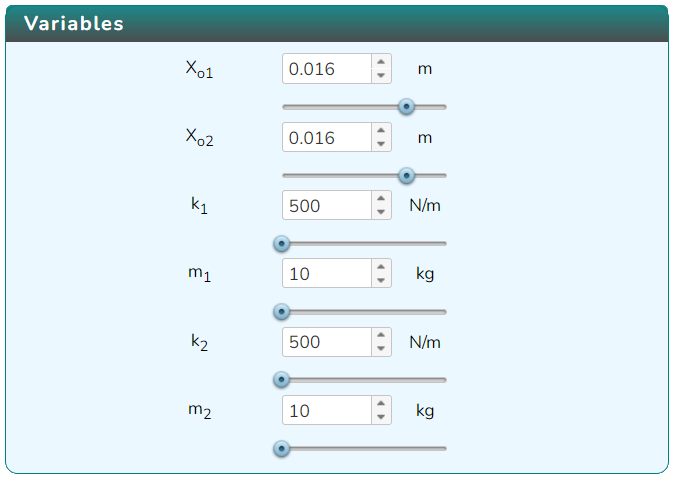This screenshot has width=676, height=481.
Task: Focus the m2 input field showing 10
Action: 327,410
